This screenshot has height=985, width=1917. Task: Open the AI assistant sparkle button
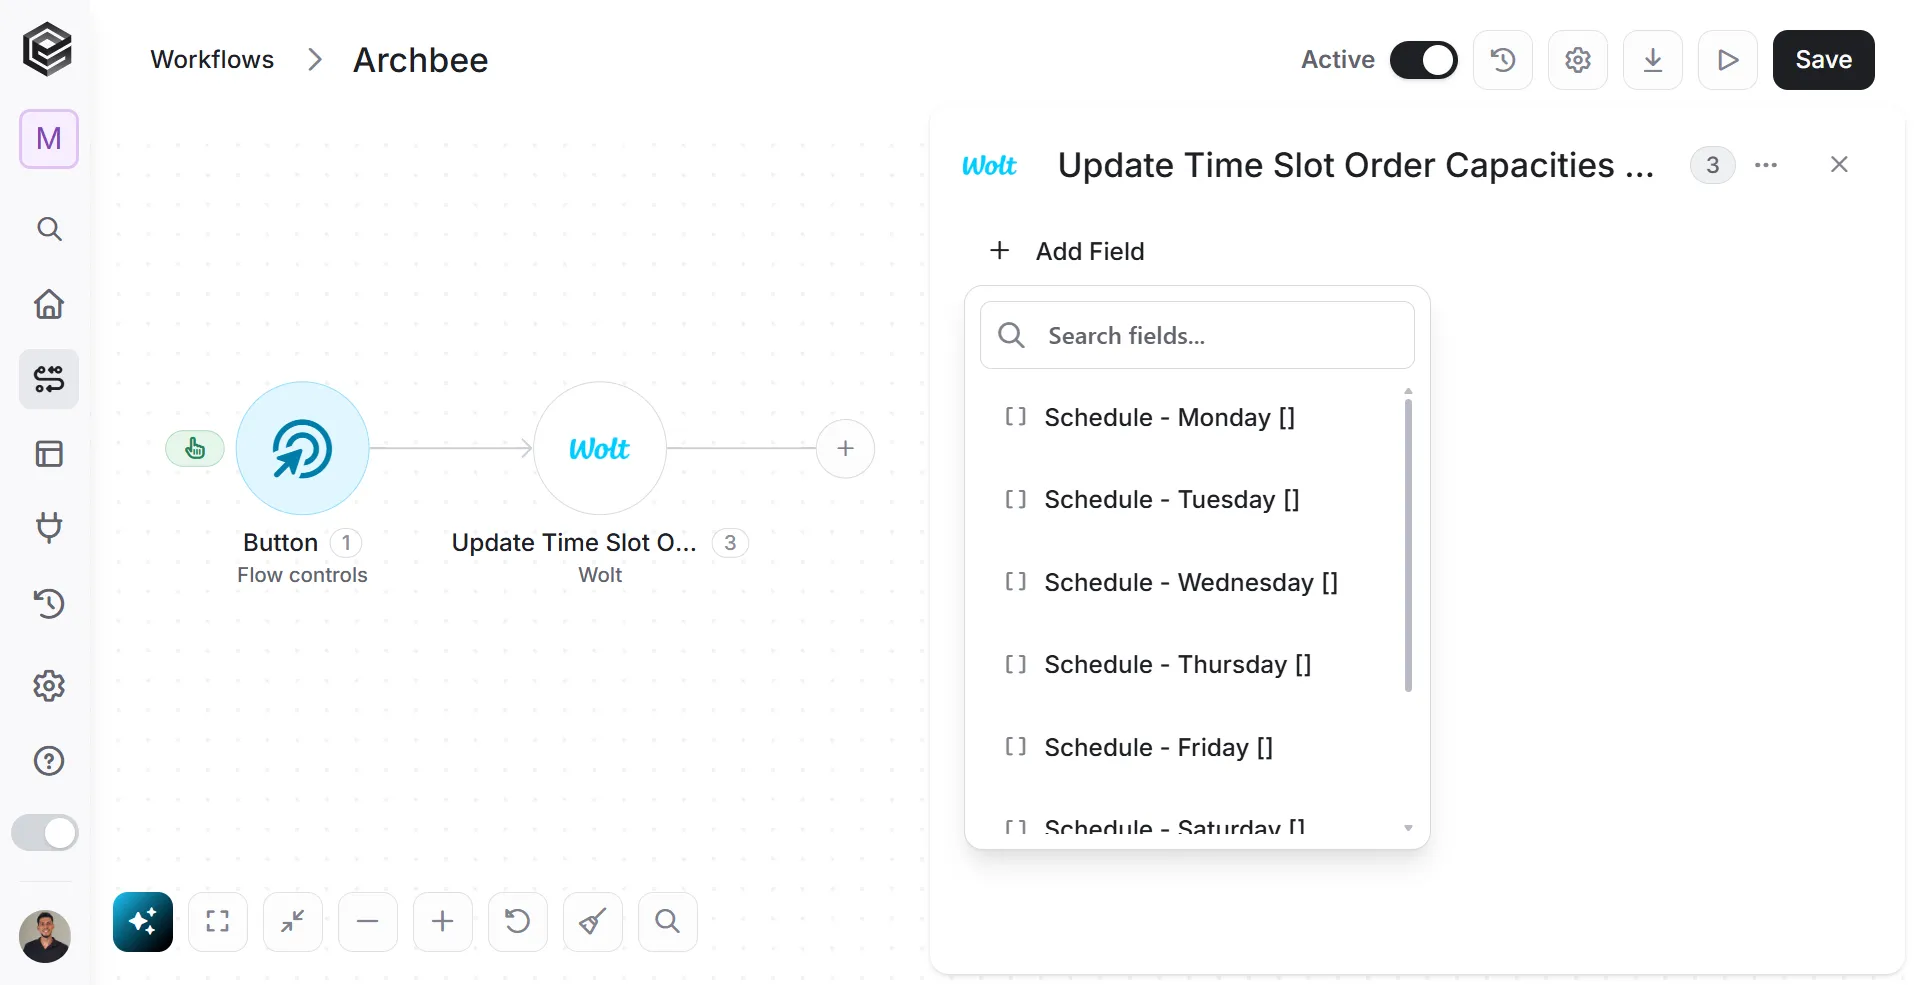point(143,921)
